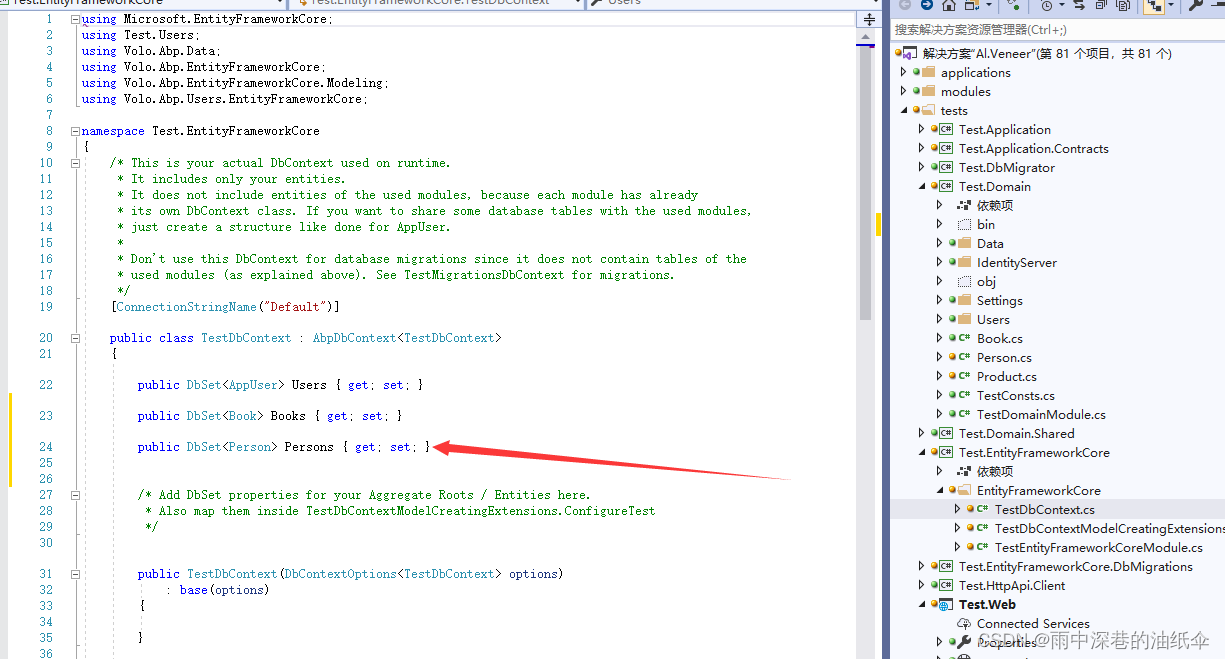Click the properties wrench icon in toolbar
The image size is (1225, 659).
pos(1195,6)
